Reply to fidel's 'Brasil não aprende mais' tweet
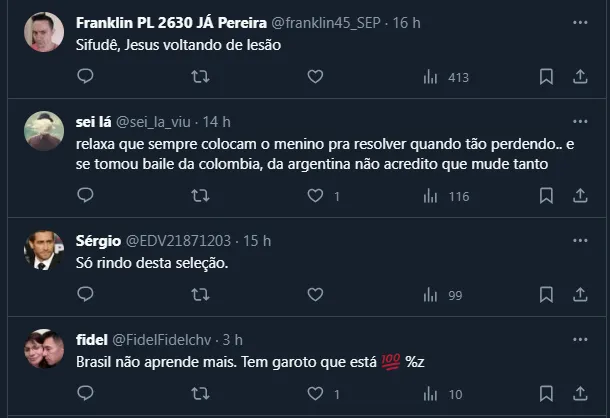 point(85,393)
